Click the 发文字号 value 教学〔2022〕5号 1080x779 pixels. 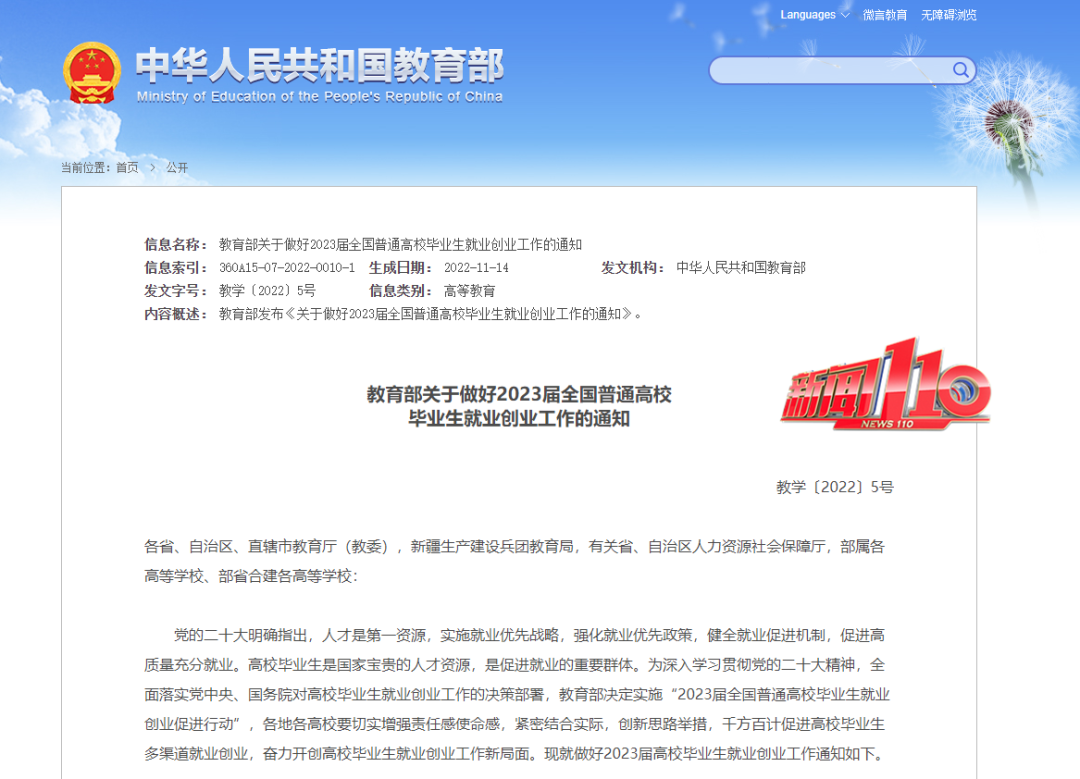[267, 291]
